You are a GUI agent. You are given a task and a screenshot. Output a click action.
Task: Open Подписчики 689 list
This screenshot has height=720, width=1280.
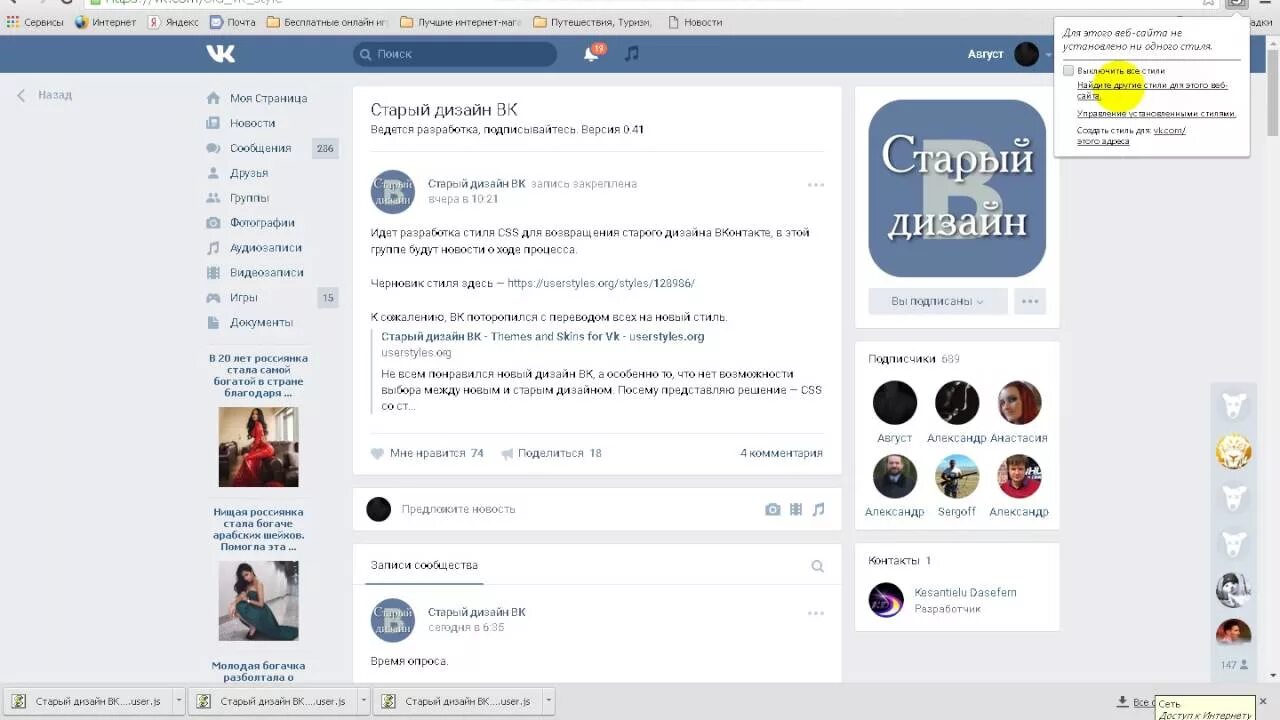(914, 359)
